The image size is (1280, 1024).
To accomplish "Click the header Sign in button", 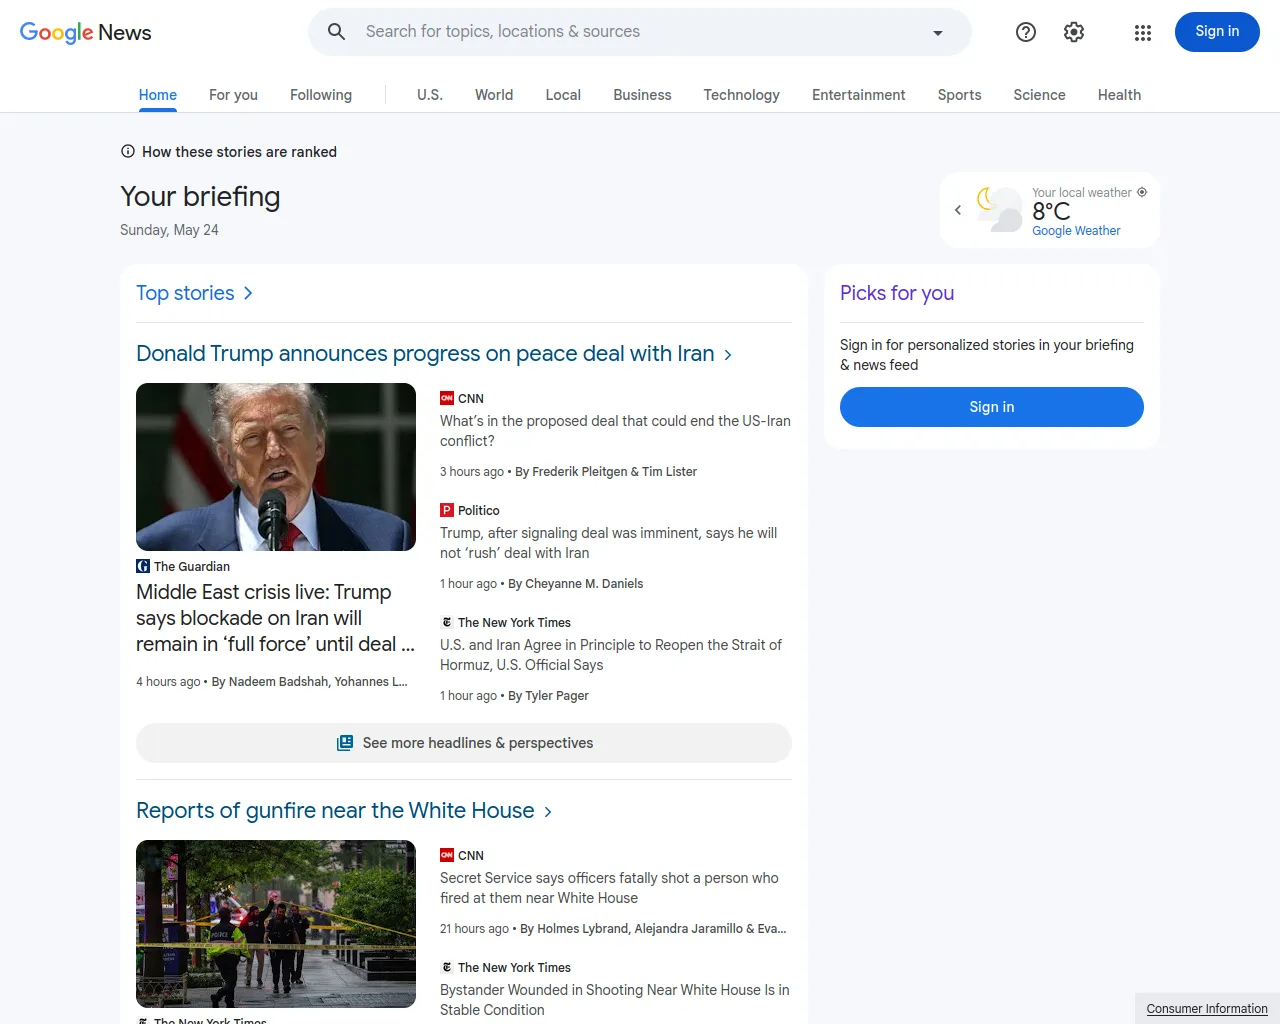I will pyautogui.click(x=1217, y=32).
